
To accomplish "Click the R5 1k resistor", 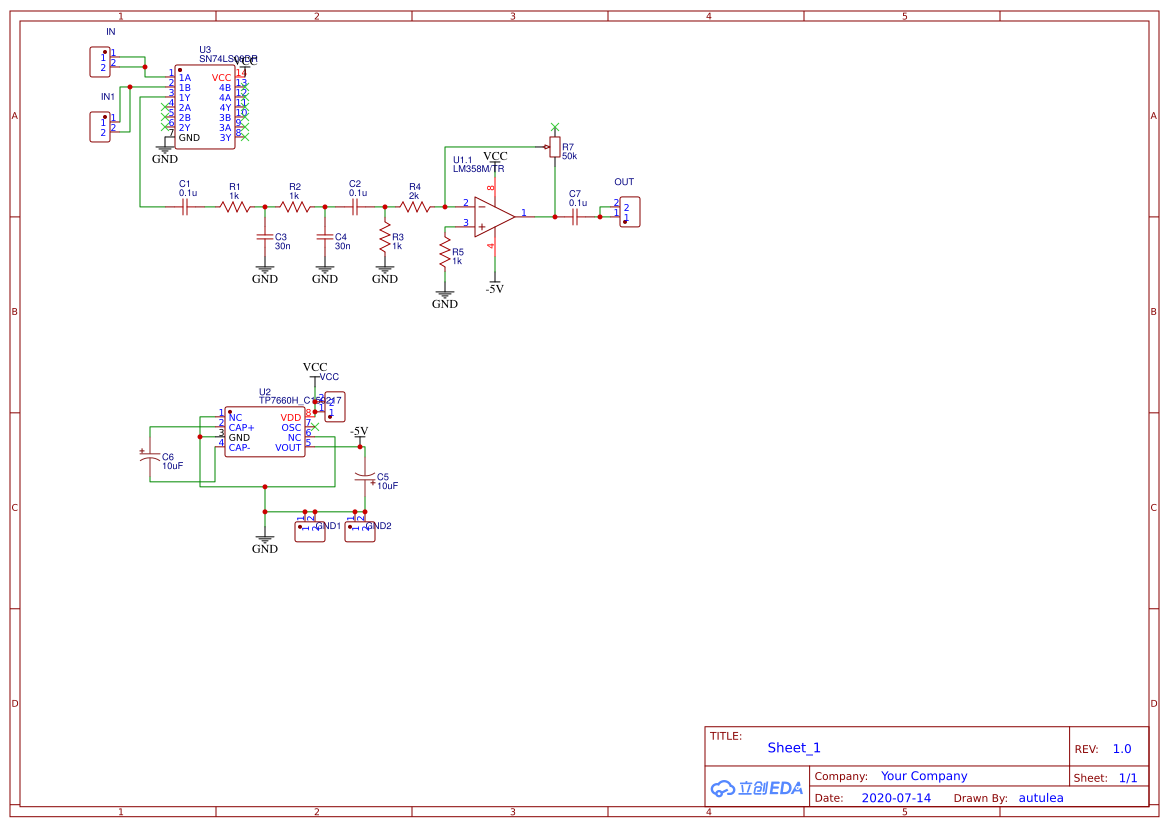I will pyautogui.click(x=445, y=252).
